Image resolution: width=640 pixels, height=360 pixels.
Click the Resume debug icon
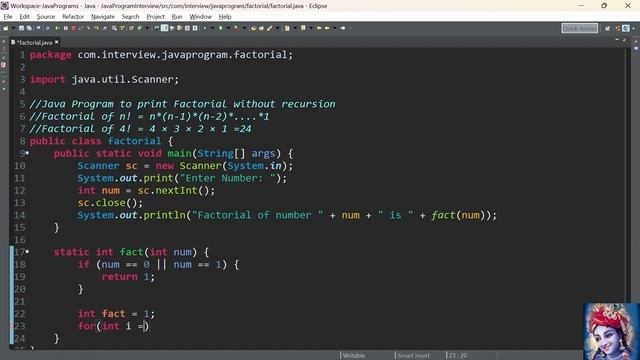point(57,28)
